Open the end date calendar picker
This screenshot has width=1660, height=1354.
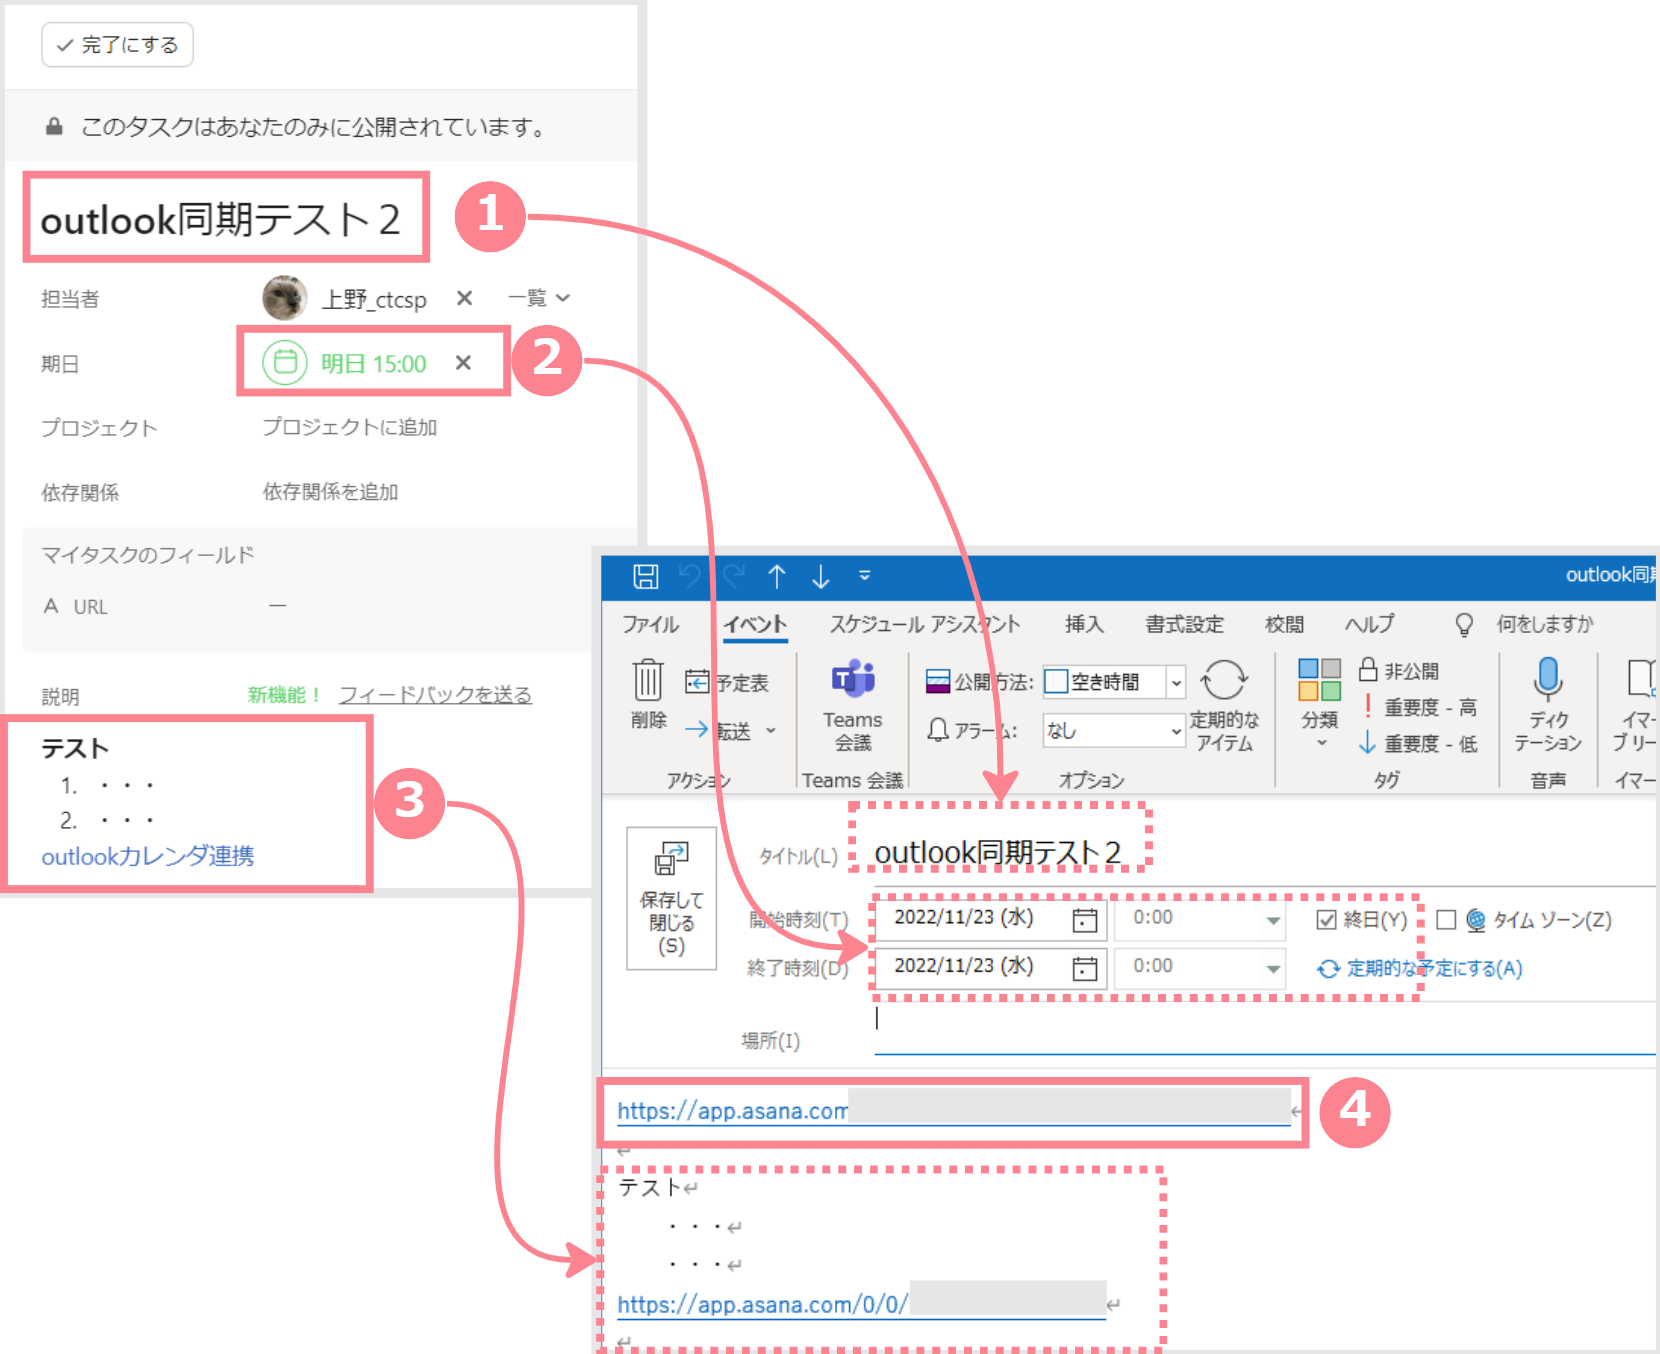[x=1085, y=968]
